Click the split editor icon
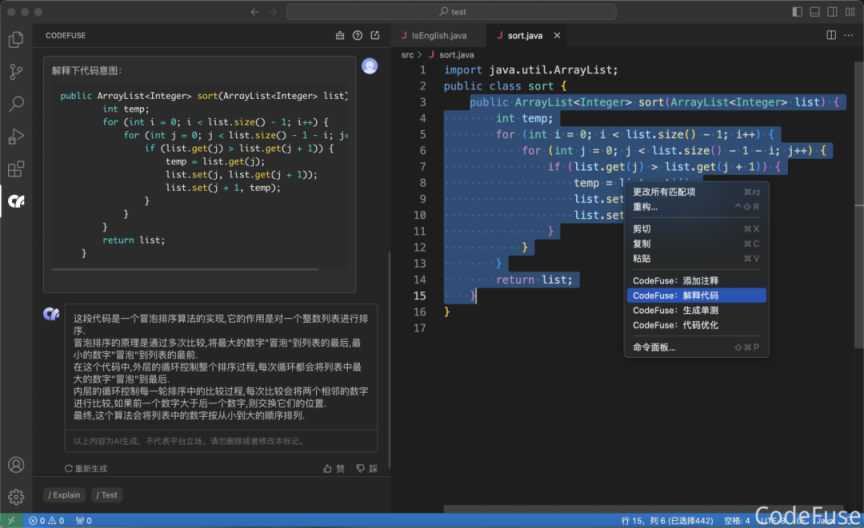 [x=831, y=35]
